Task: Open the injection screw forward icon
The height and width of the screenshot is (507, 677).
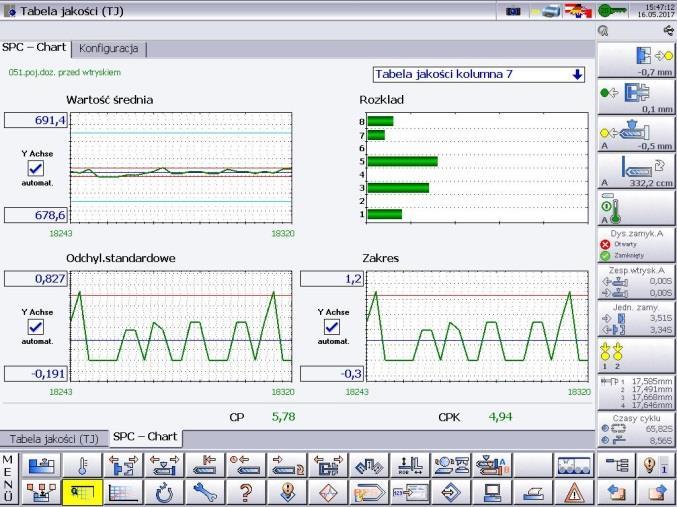Action: (x=206, y=465)
